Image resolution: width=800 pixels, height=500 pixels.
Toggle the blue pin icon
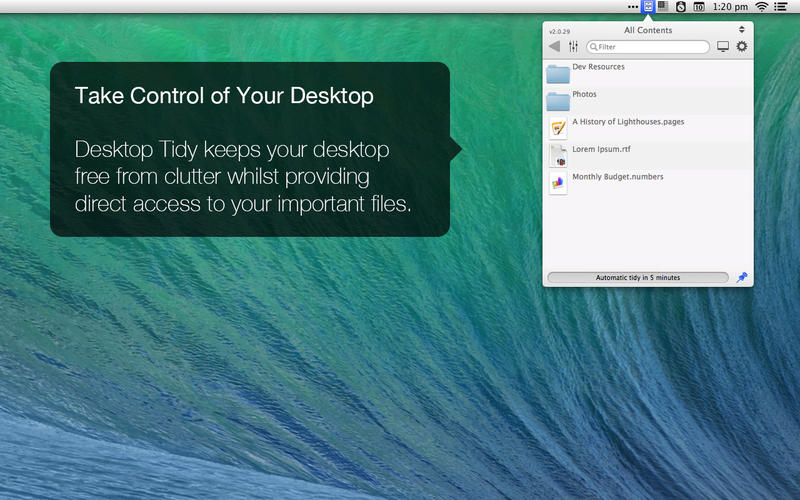click(x=742, y=277)
